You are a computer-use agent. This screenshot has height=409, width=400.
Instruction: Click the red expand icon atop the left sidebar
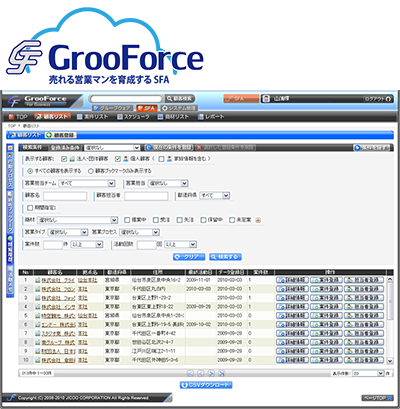(10, 147)
